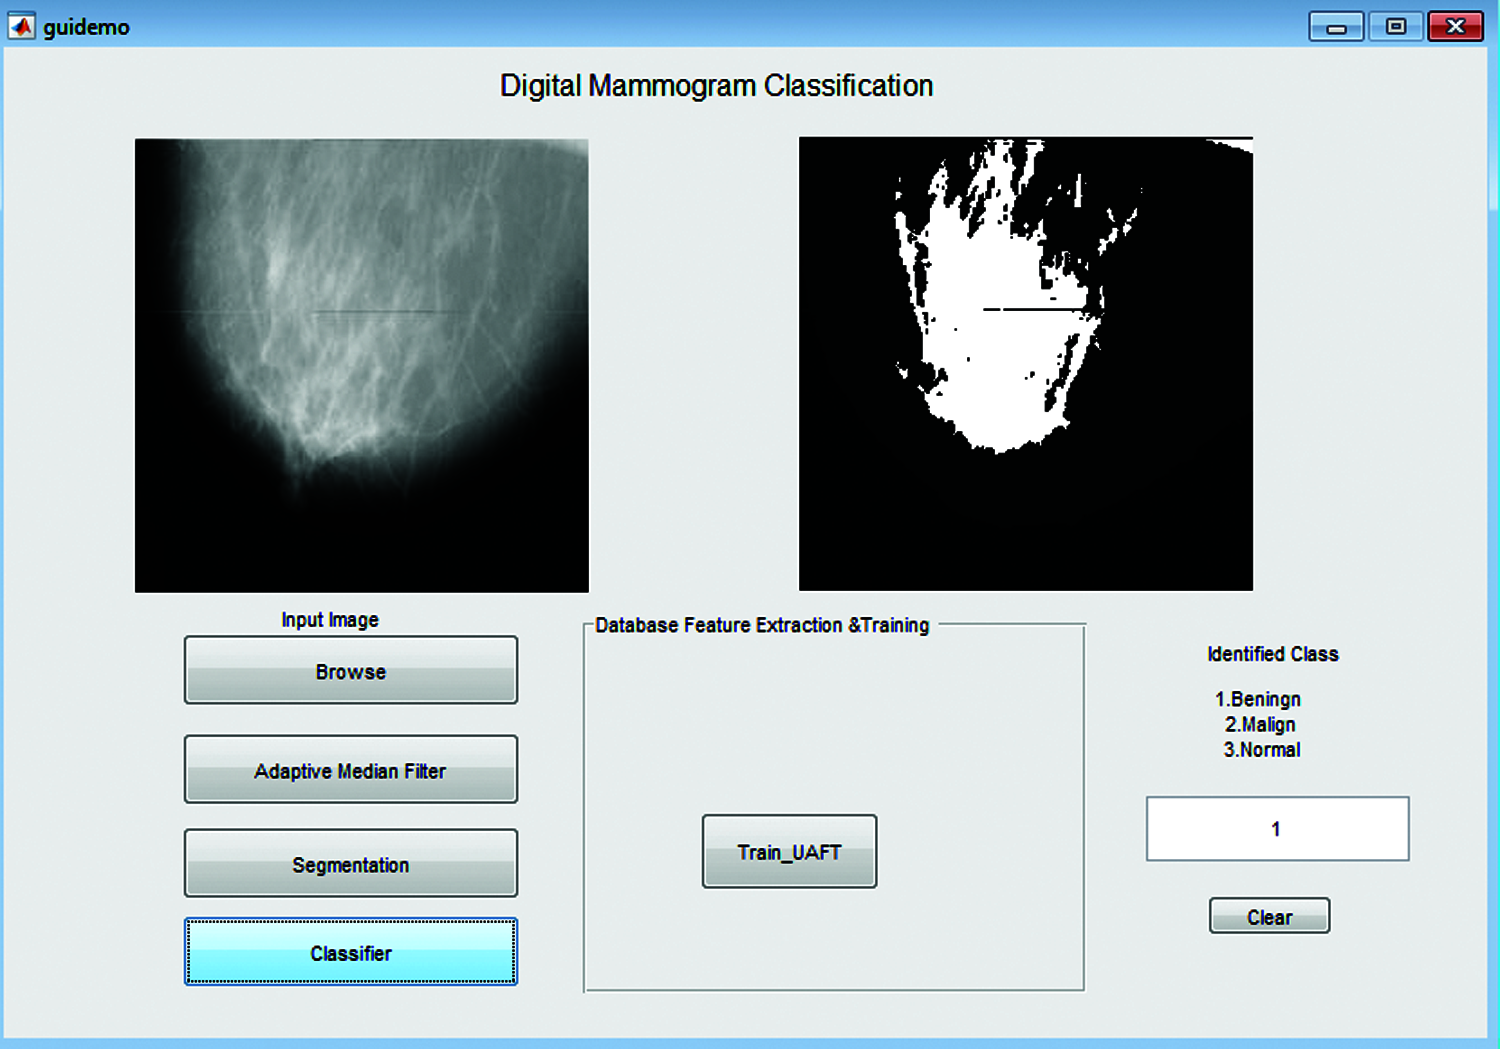Run the Segmentation step
The image size is (1500, 1049).
(350, 864)
